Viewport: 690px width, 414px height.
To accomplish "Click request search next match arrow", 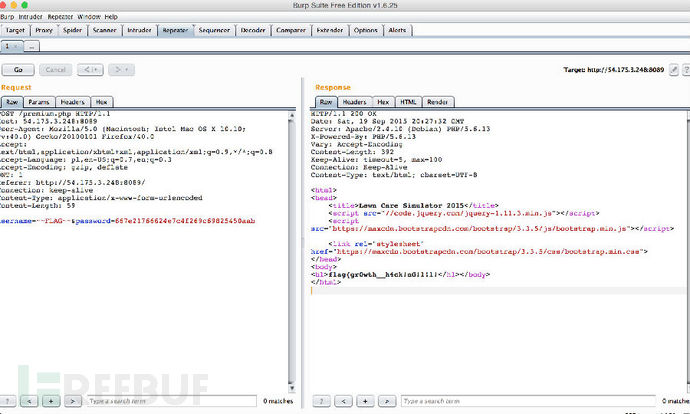I will coord(73,401).
